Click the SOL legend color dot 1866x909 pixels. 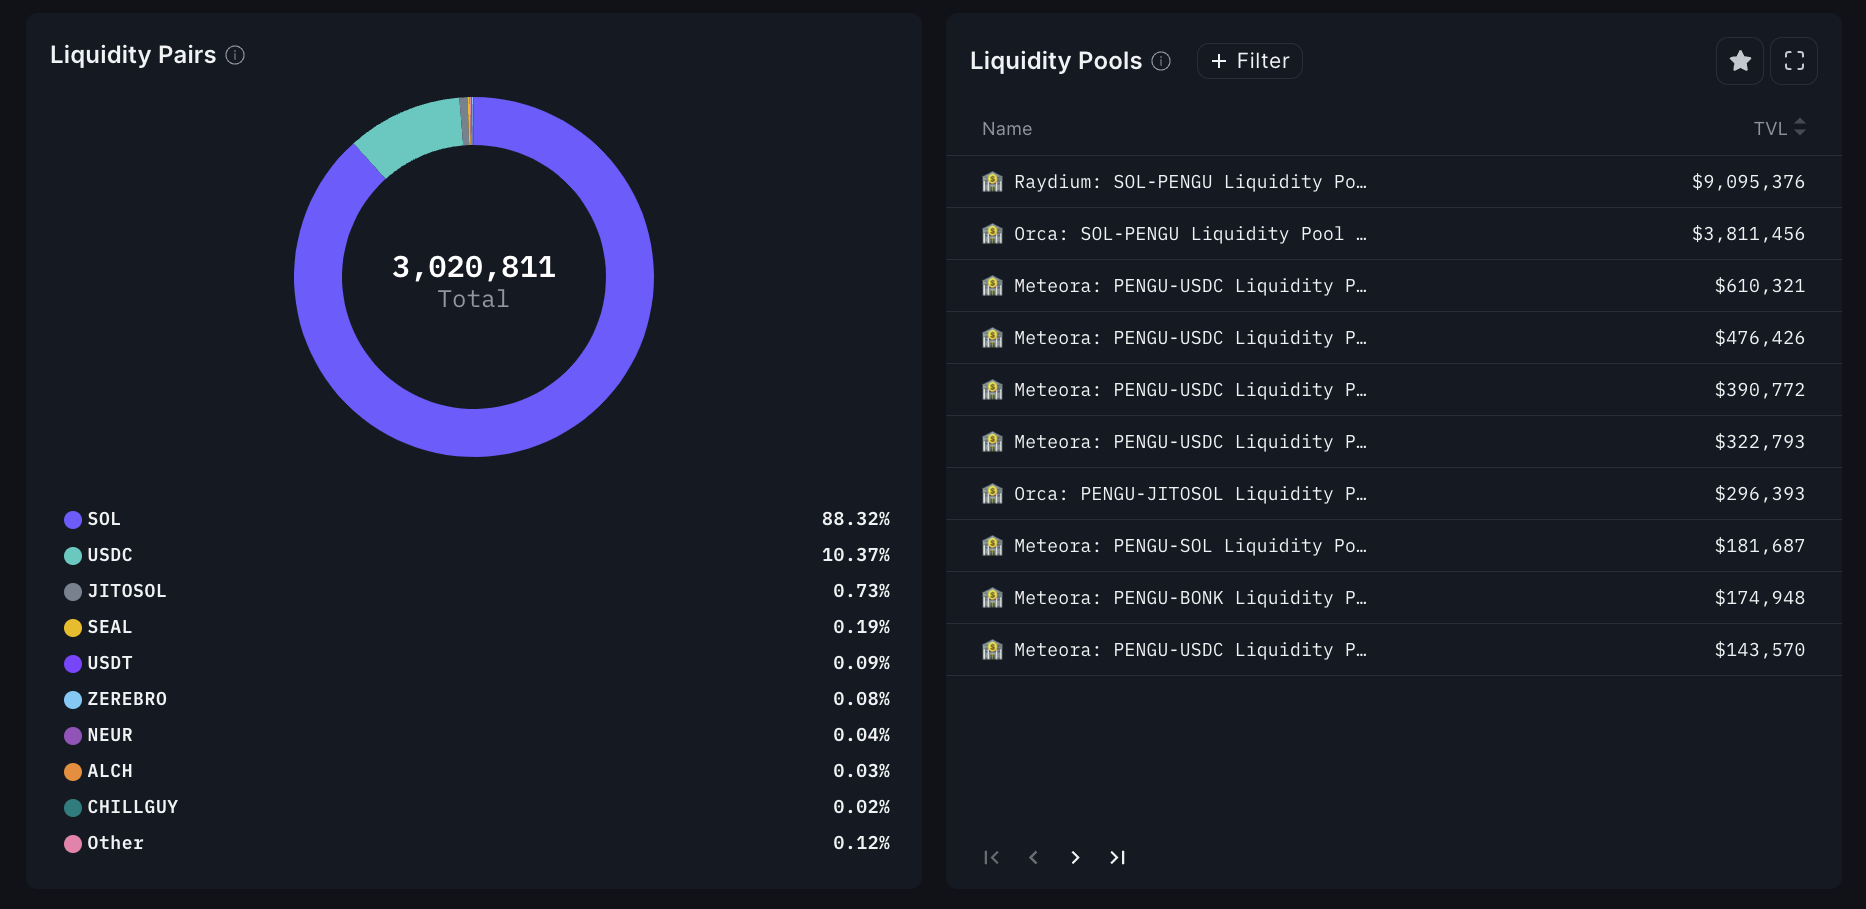pyautogui.click(x=73, y=520)
